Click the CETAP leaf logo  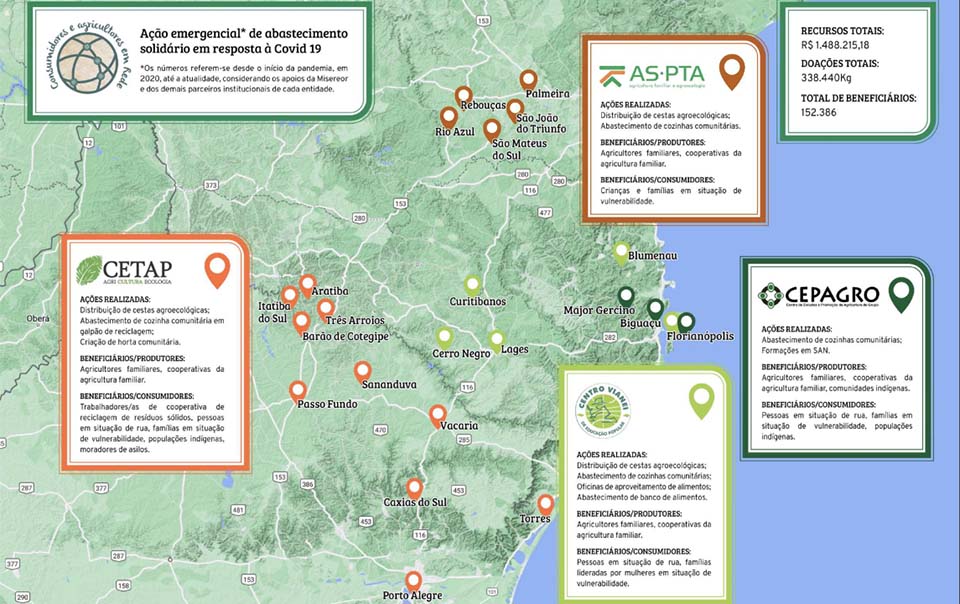(x=89, y=270)
